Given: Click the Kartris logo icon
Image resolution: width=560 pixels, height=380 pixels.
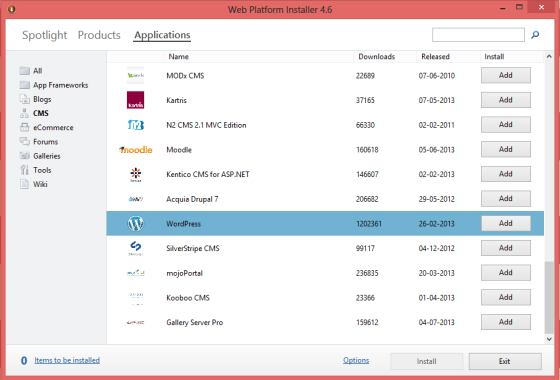Looking at the screenshot, I should click(x=135, y=100).
